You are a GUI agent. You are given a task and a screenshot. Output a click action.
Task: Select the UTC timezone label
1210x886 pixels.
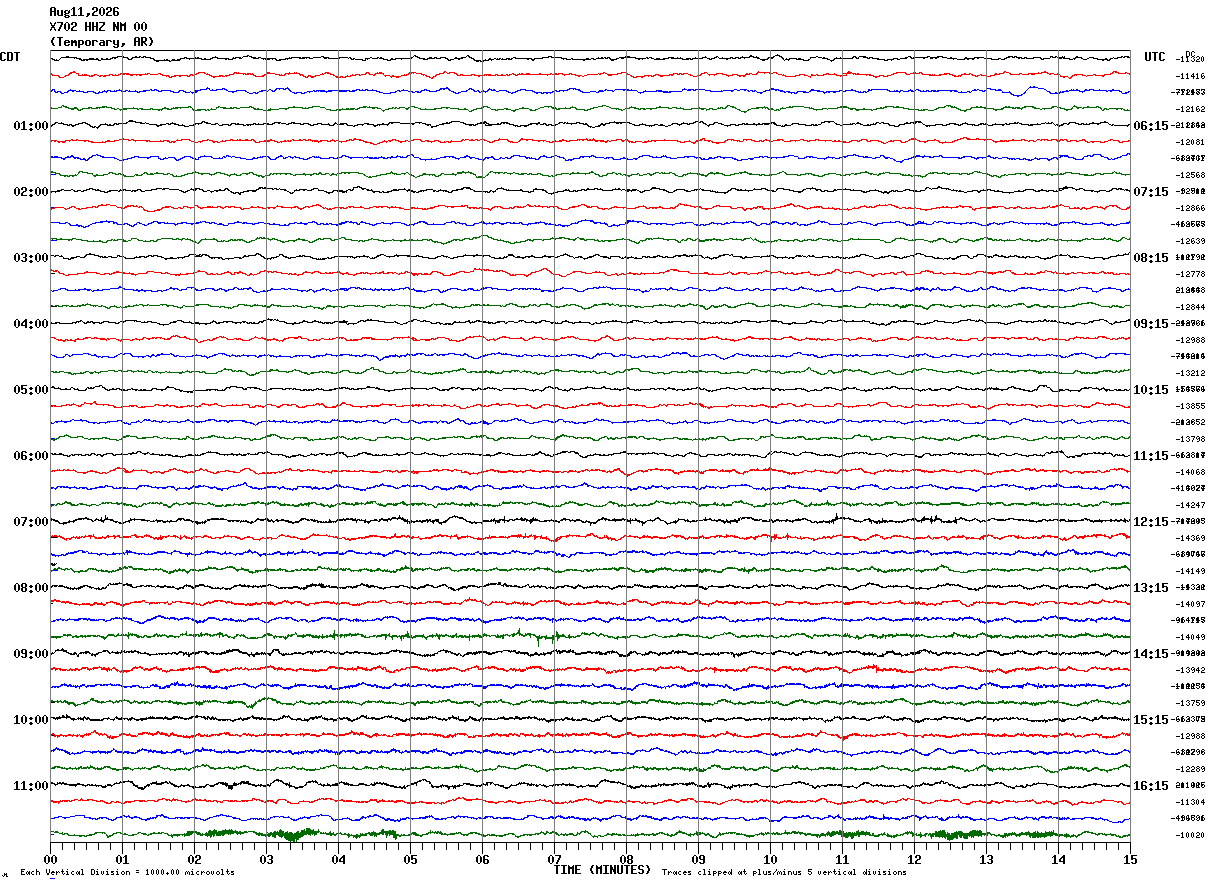(x=1155, y=57)
